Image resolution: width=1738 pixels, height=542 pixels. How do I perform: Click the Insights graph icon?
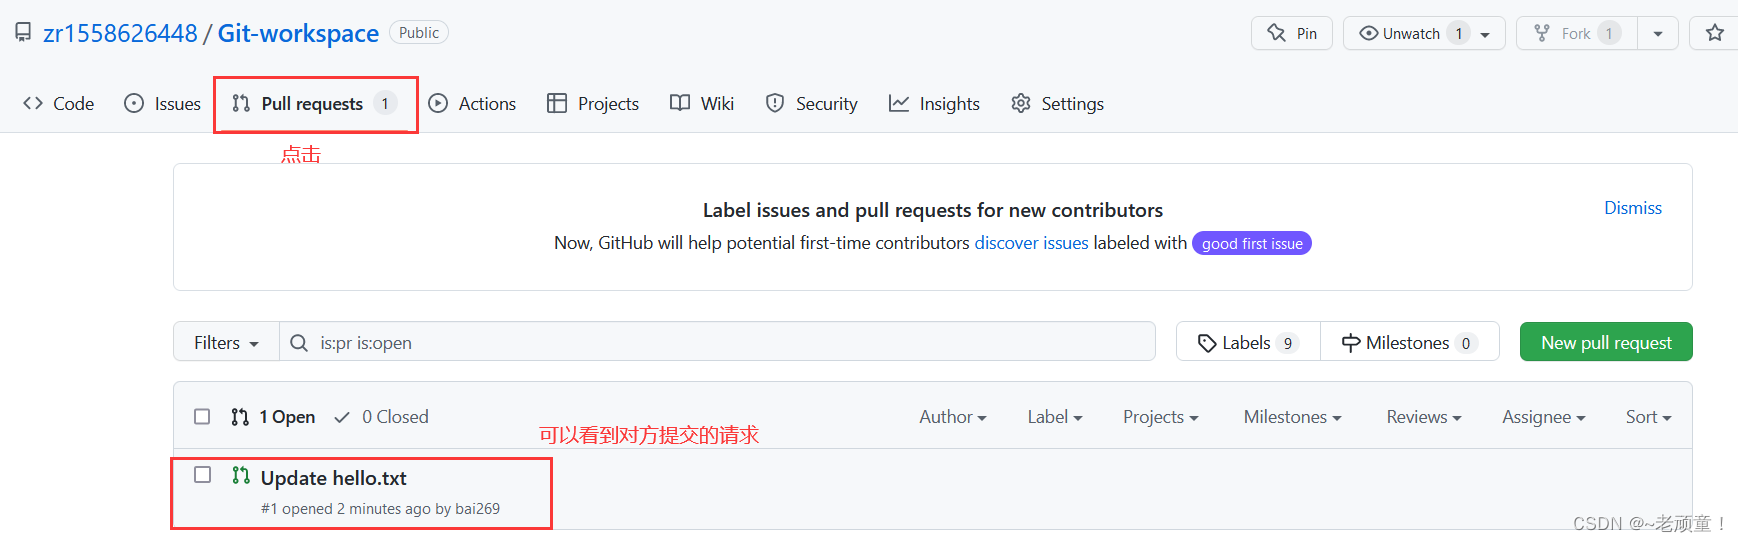[x=899, y=103]
